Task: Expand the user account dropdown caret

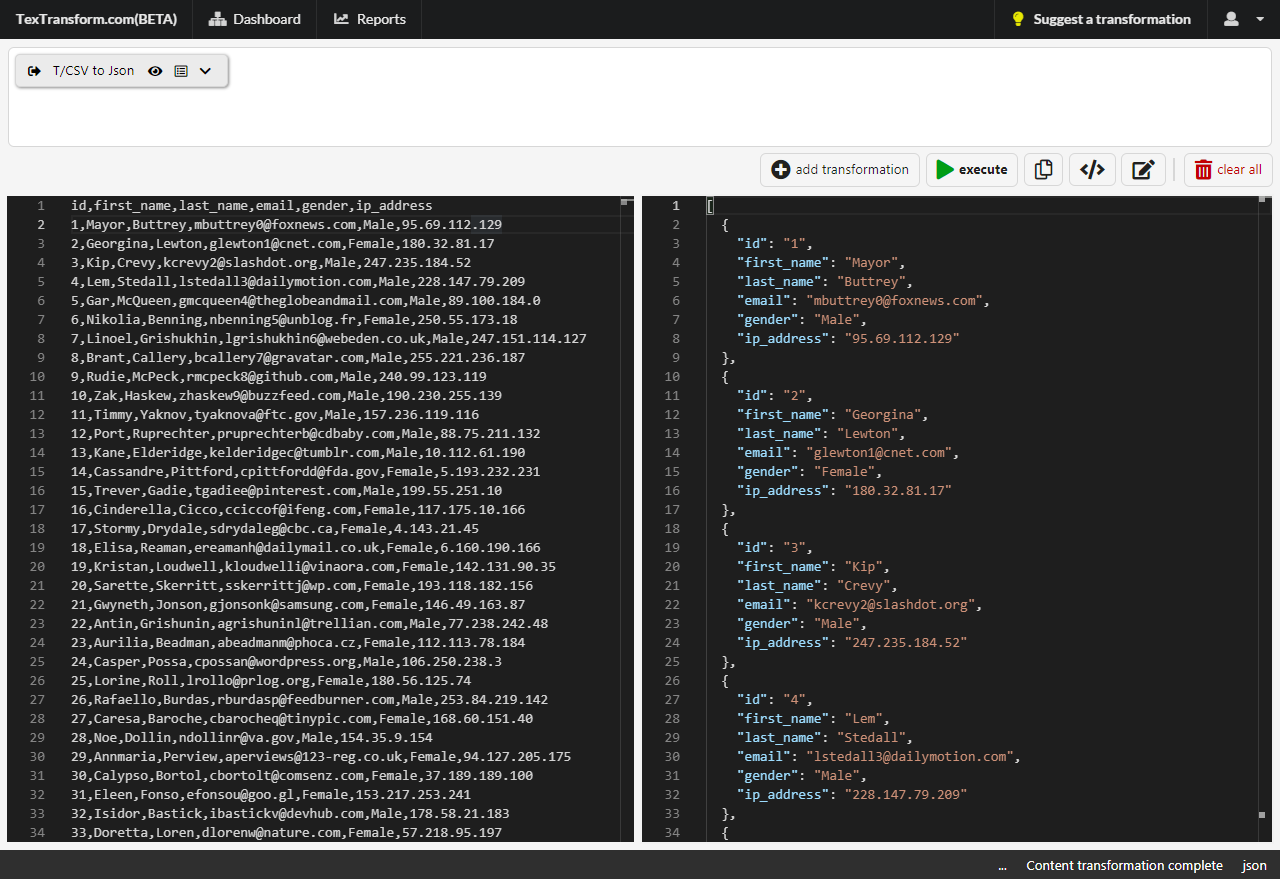Action: [1260, 20]
